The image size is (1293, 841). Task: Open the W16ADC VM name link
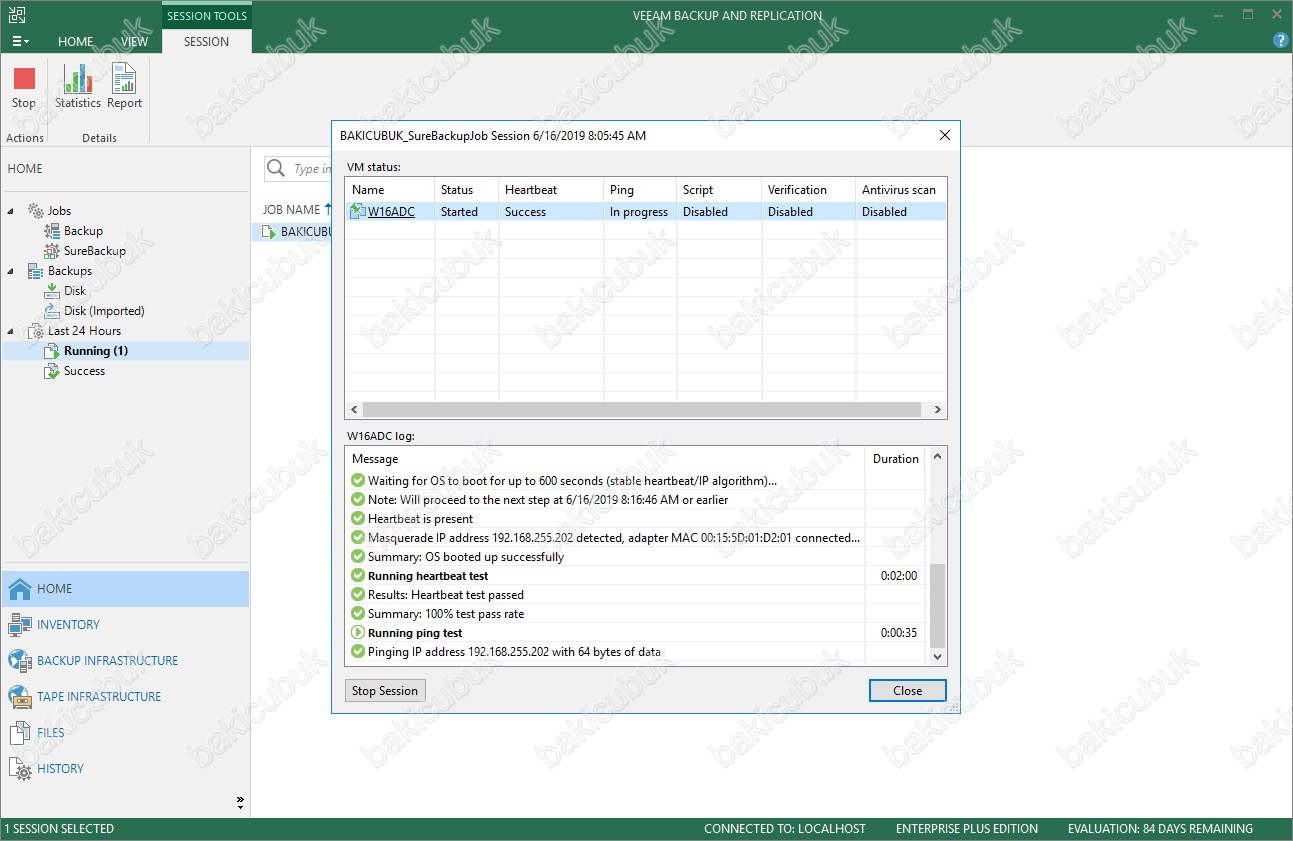pyautogui.click(x=391, y=212)
